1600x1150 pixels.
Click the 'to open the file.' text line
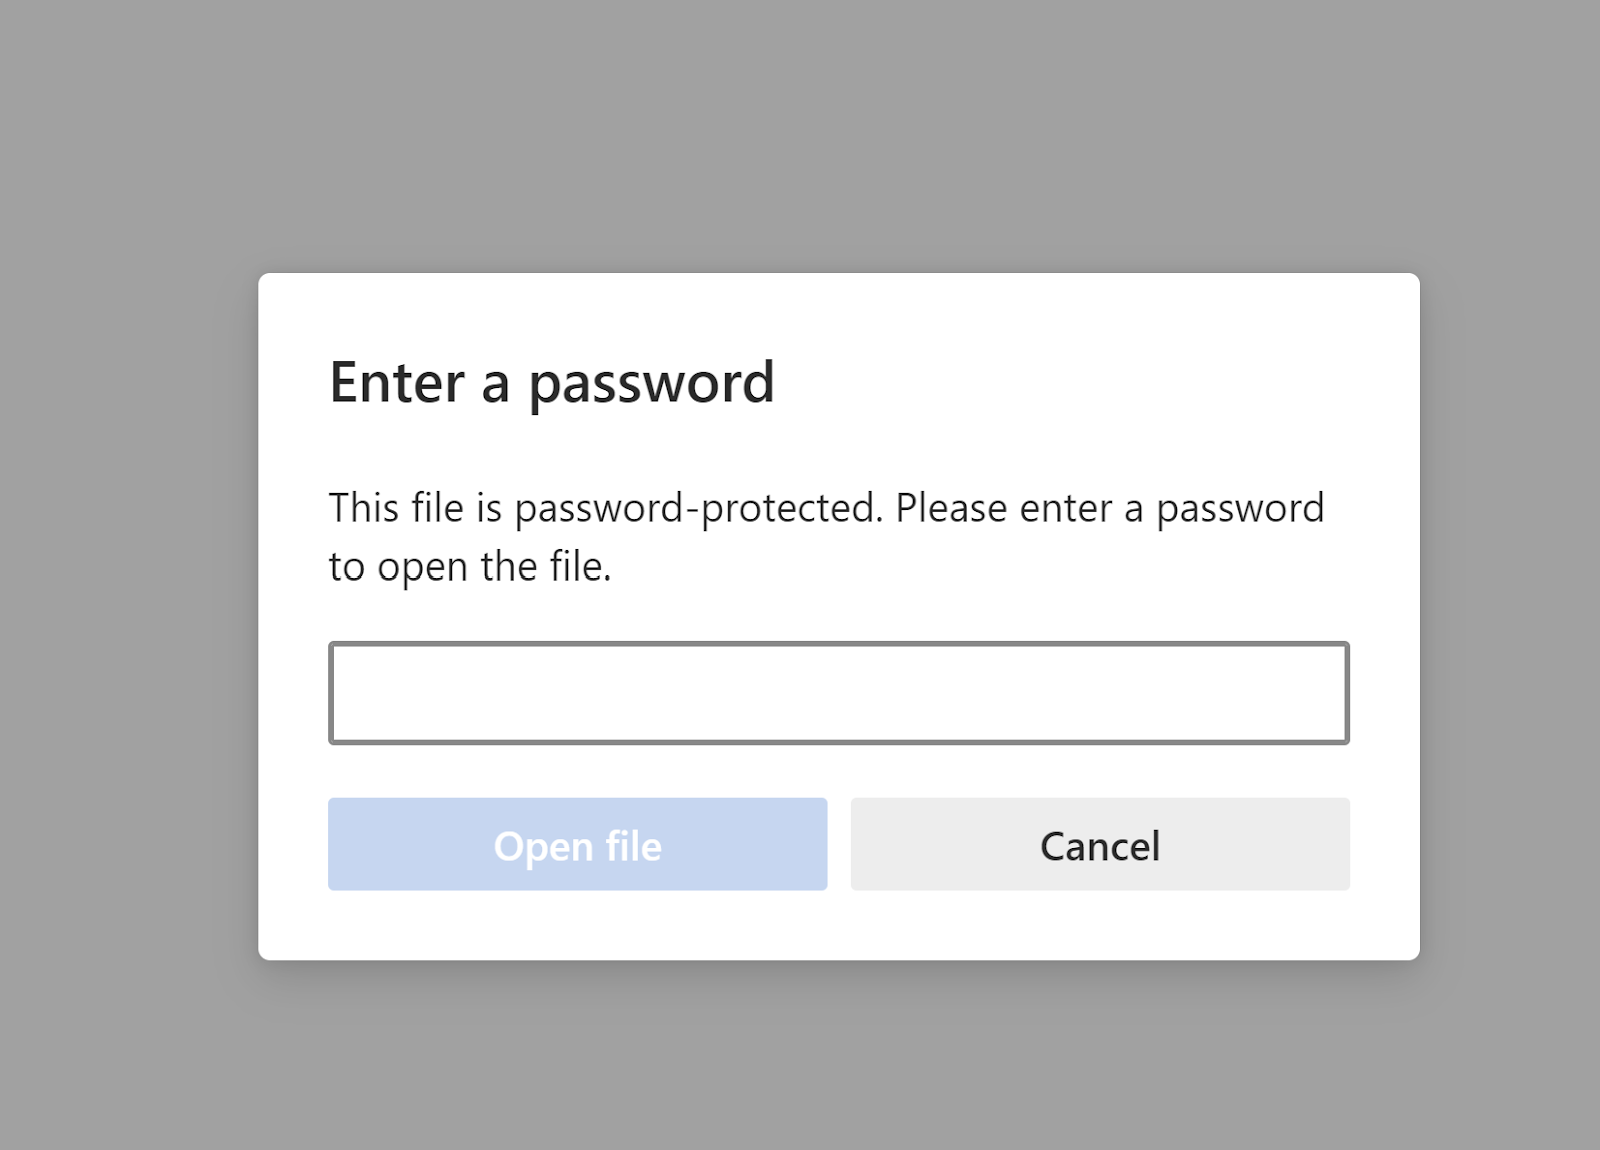click(x=470, y=567)
